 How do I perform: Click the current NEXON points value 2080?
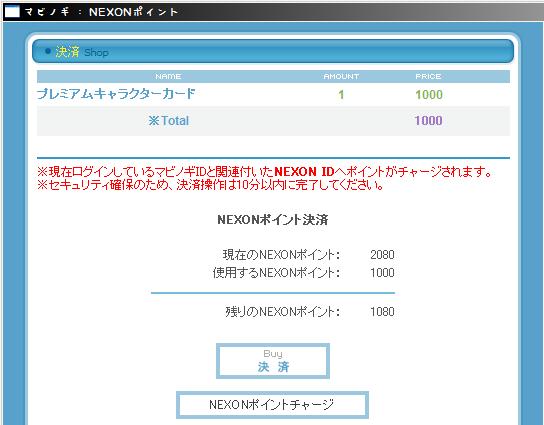[382, 255]
